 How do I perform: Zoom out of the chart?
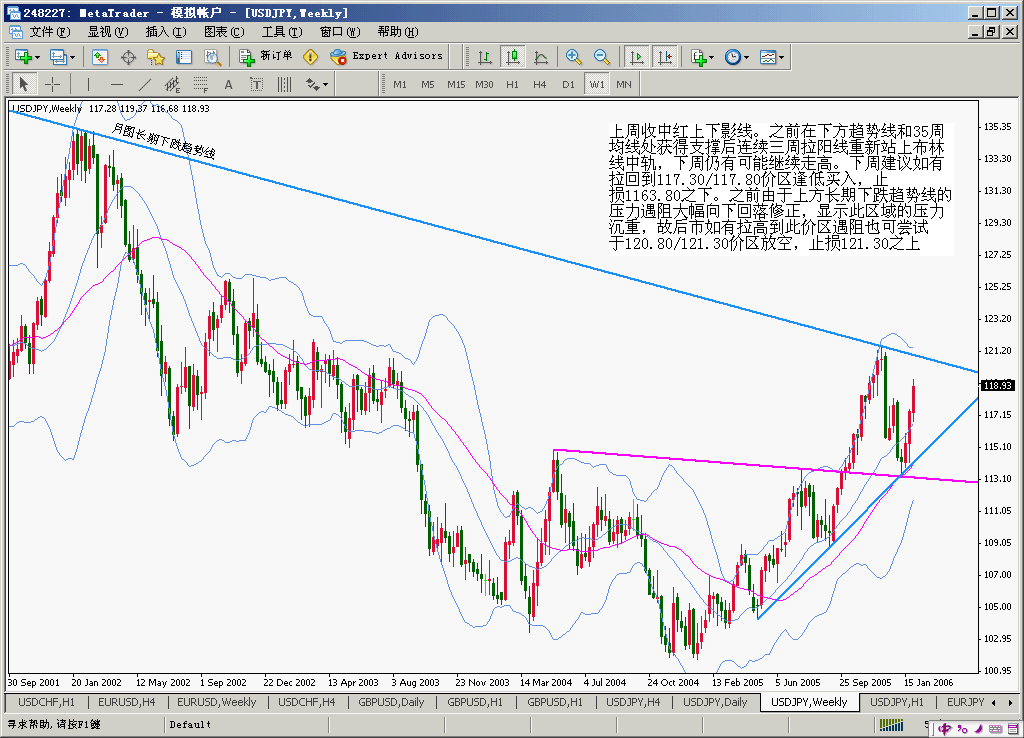[x=601, y=57]
